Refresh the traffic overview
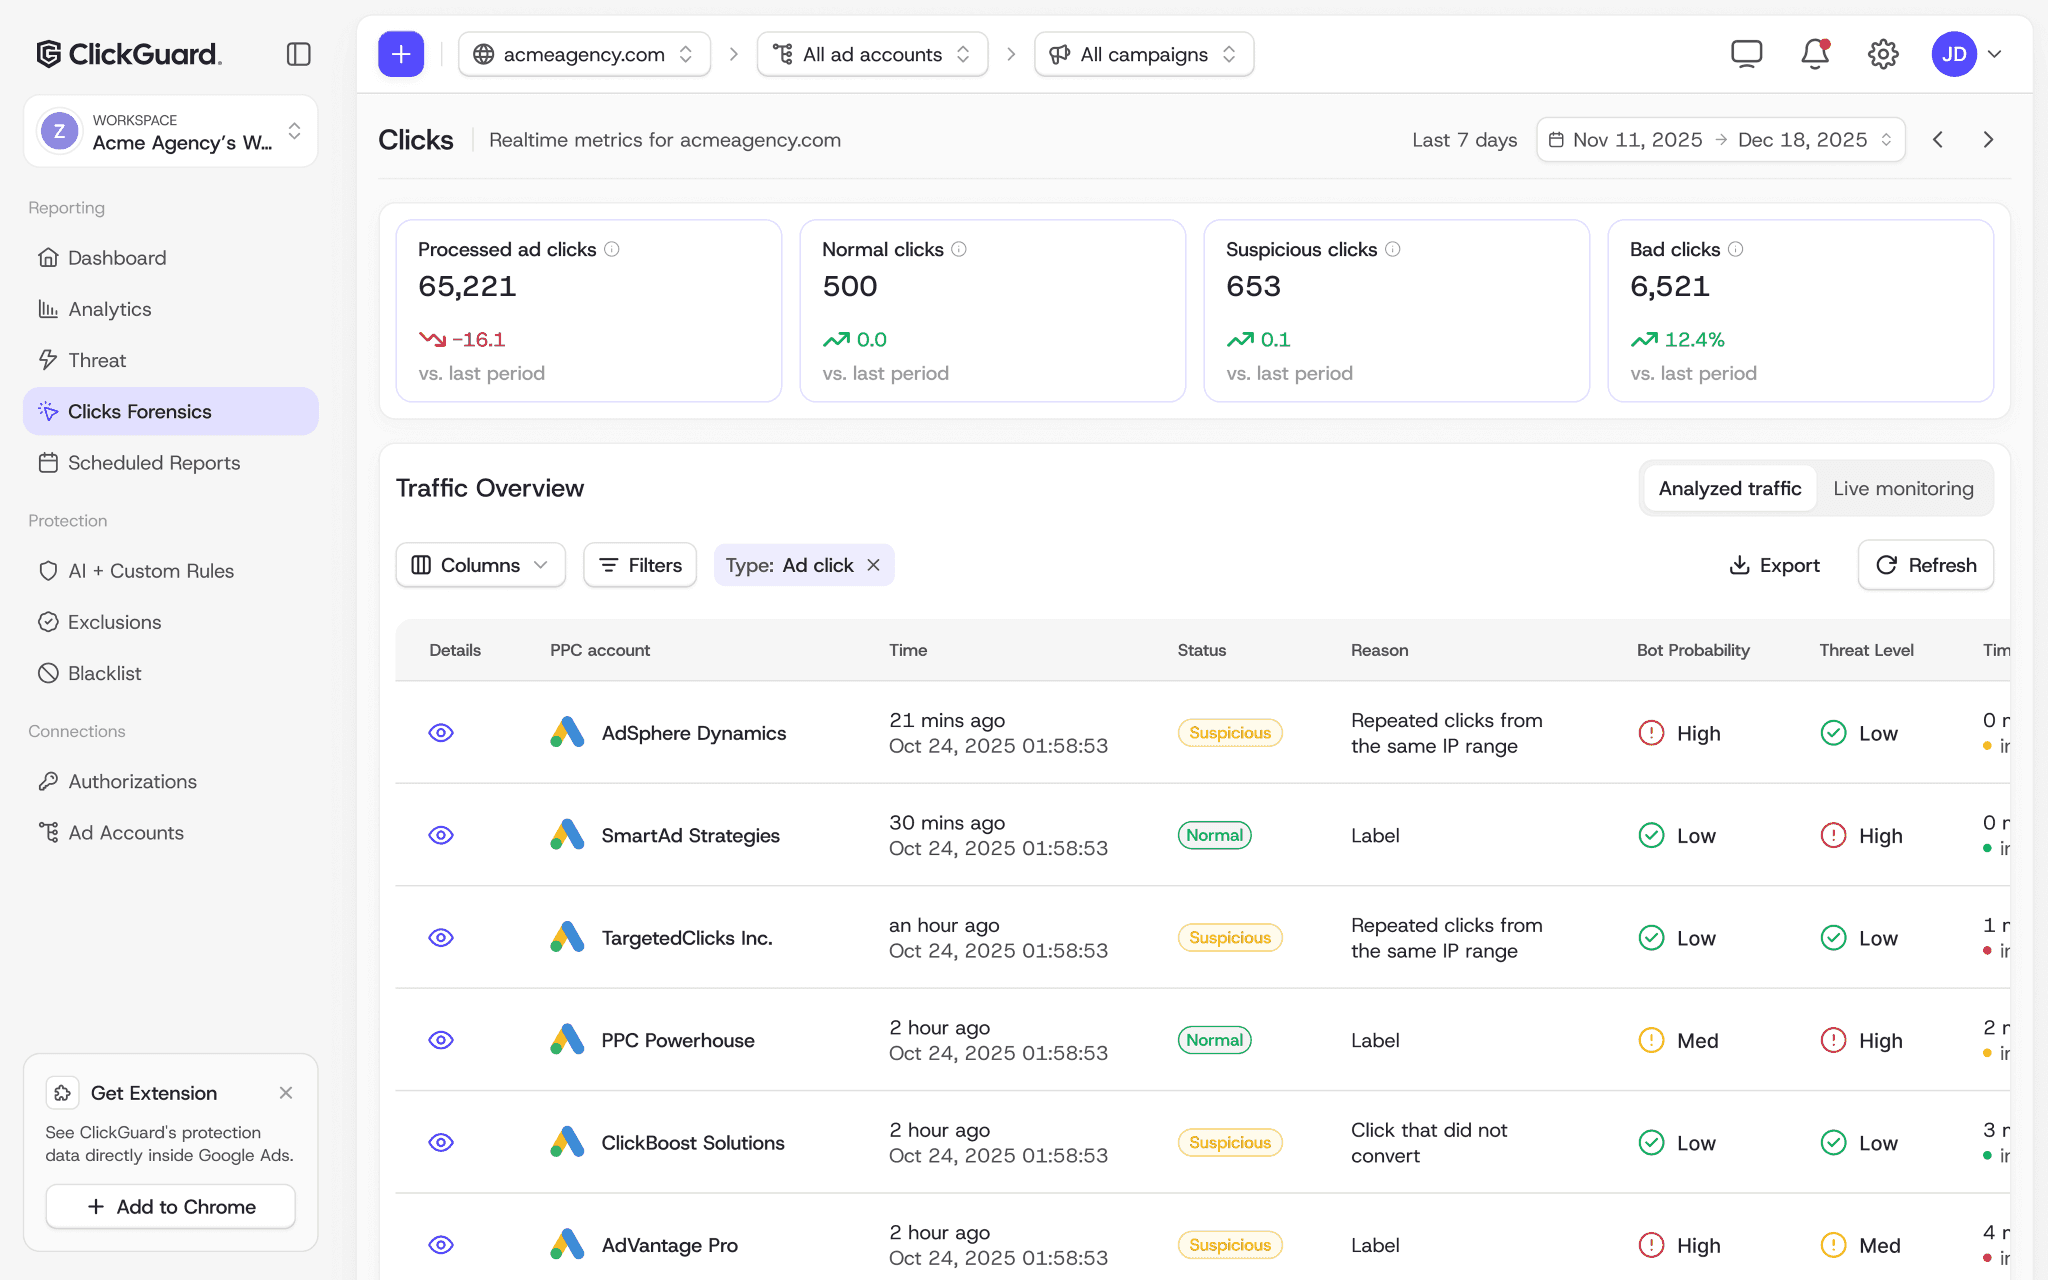 point(1926,565)
